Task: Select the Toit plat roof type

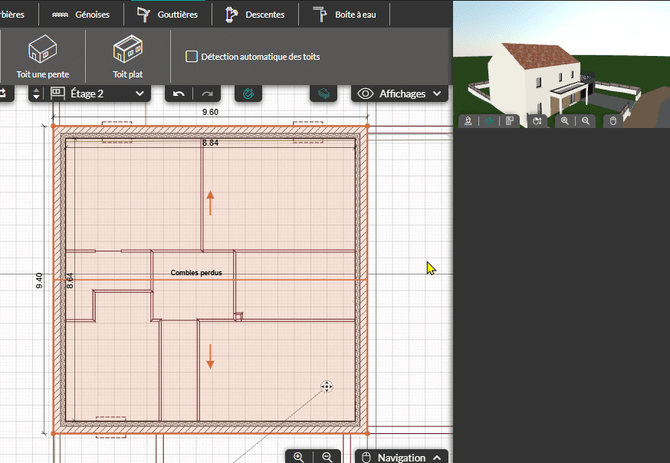Action: [x=128, y=56]
